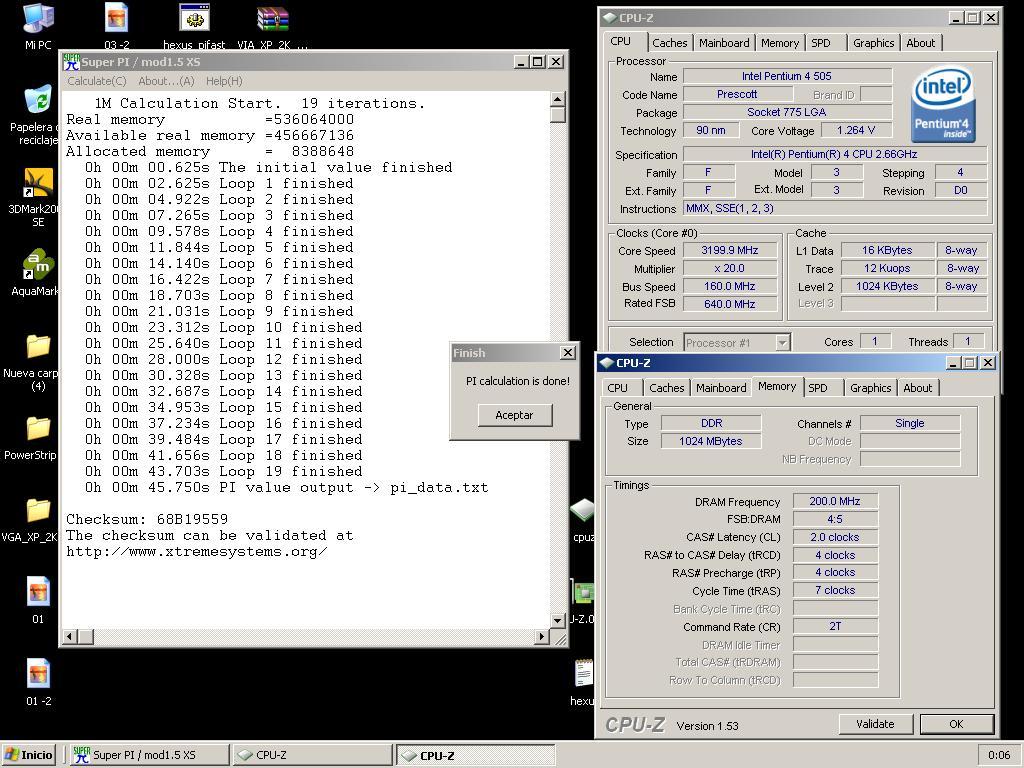Open the 01 -2 image file icon
Screen dimensions: 1024x768
coord(38,674)
